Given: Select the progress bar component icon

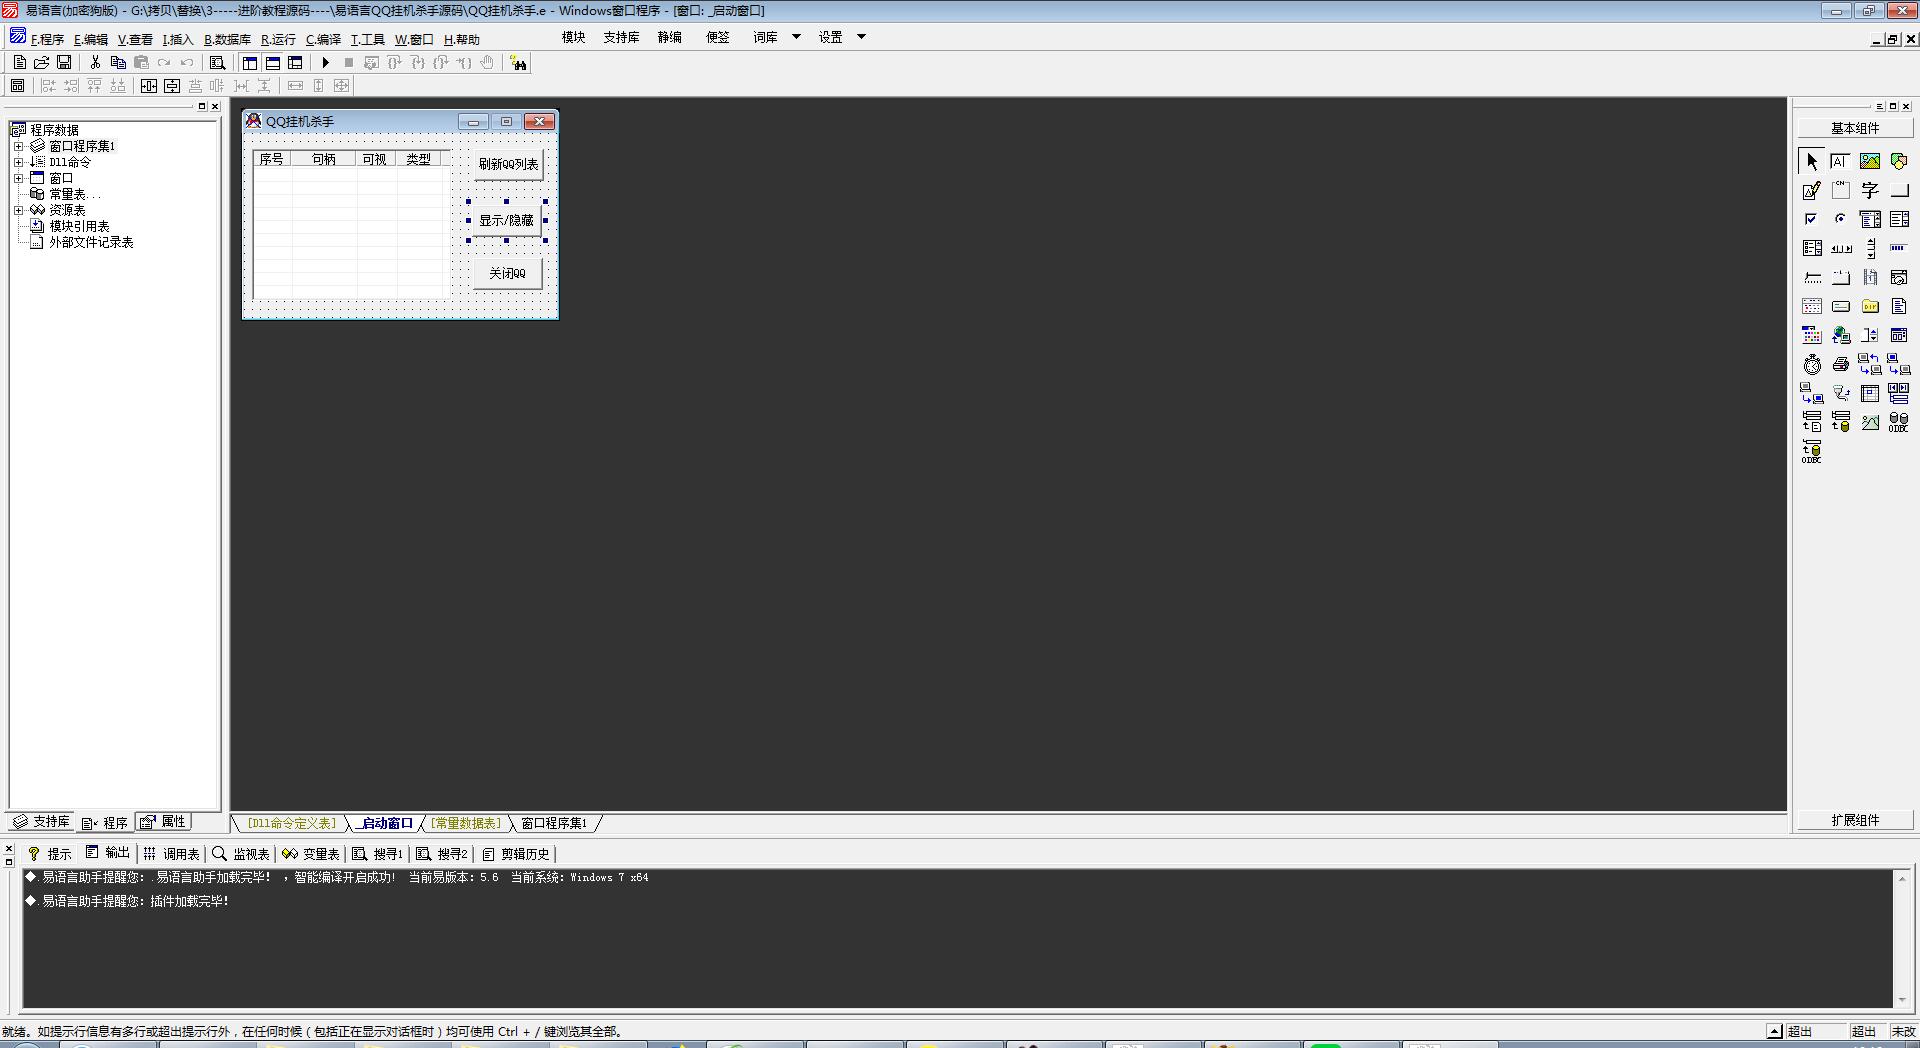Looking at the screenshot, I should [x=1898, y=248].
